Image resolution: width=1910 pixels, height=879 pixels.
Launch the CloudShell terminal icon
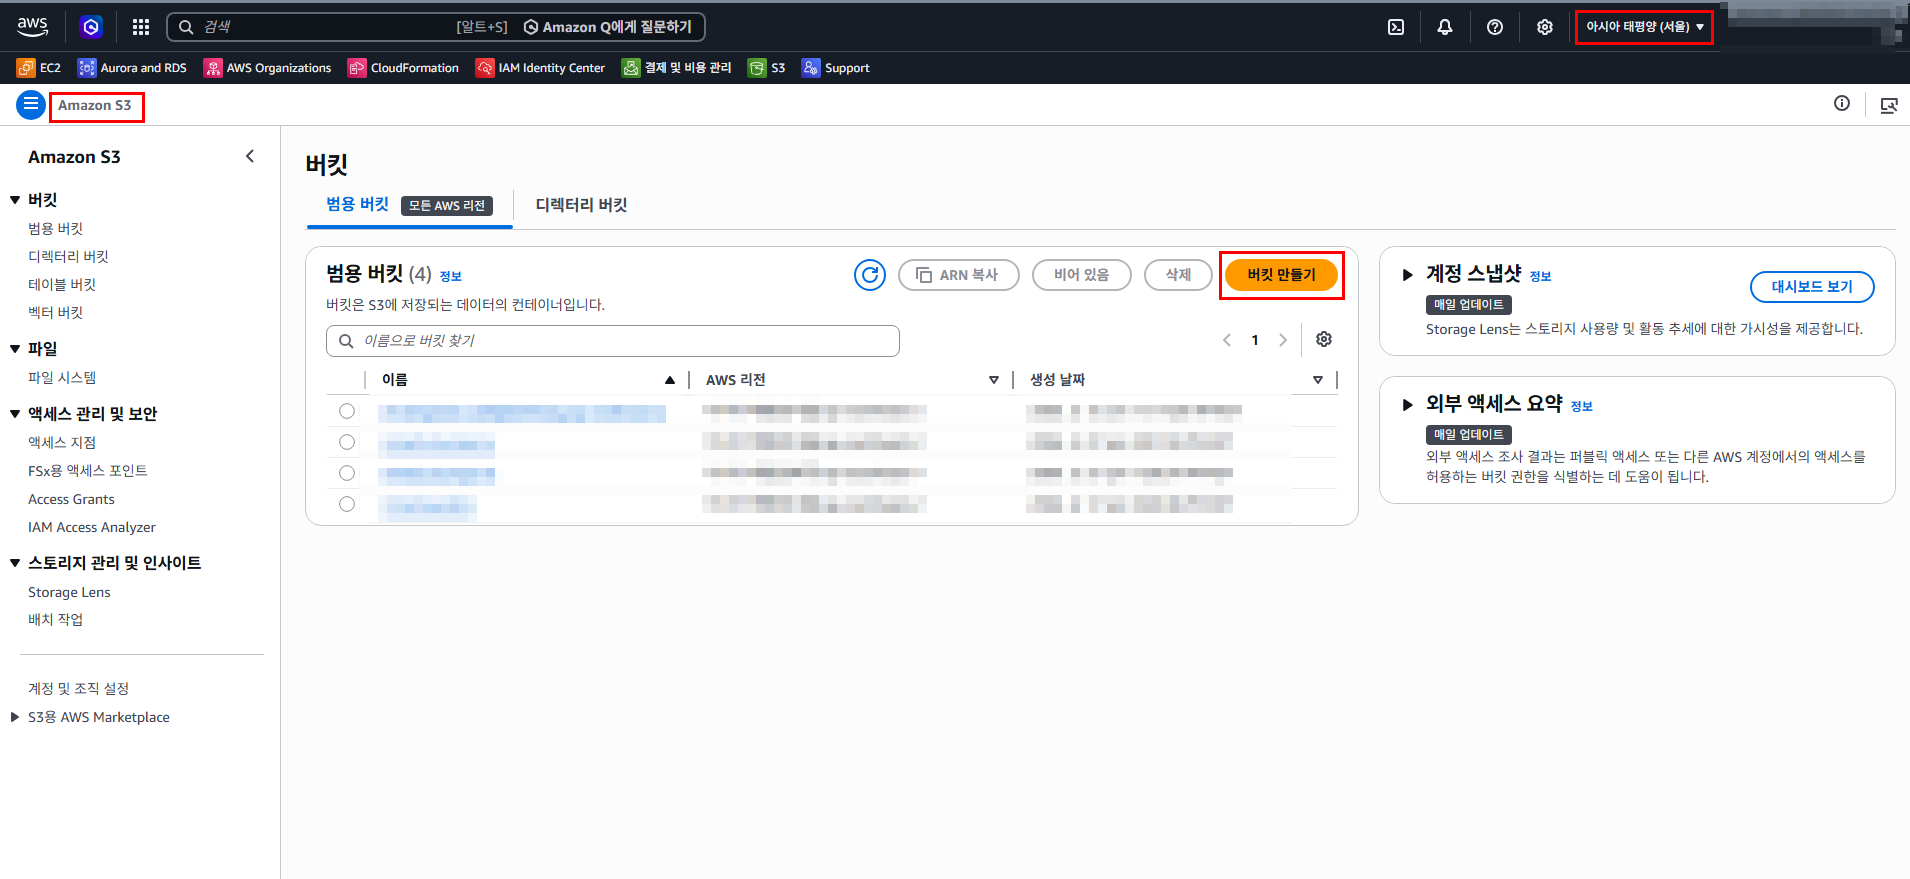(1396, 27)
